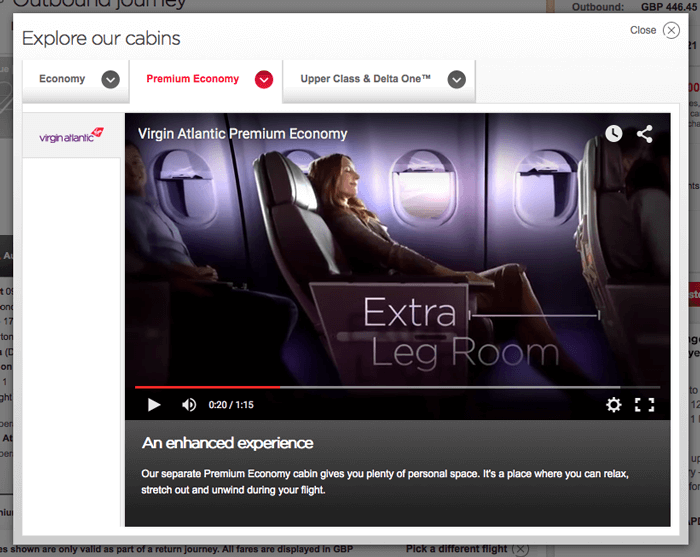This screenshot has height=557, width=700.
Task: Share the video via share icon
Action: [x=644, y=133]
